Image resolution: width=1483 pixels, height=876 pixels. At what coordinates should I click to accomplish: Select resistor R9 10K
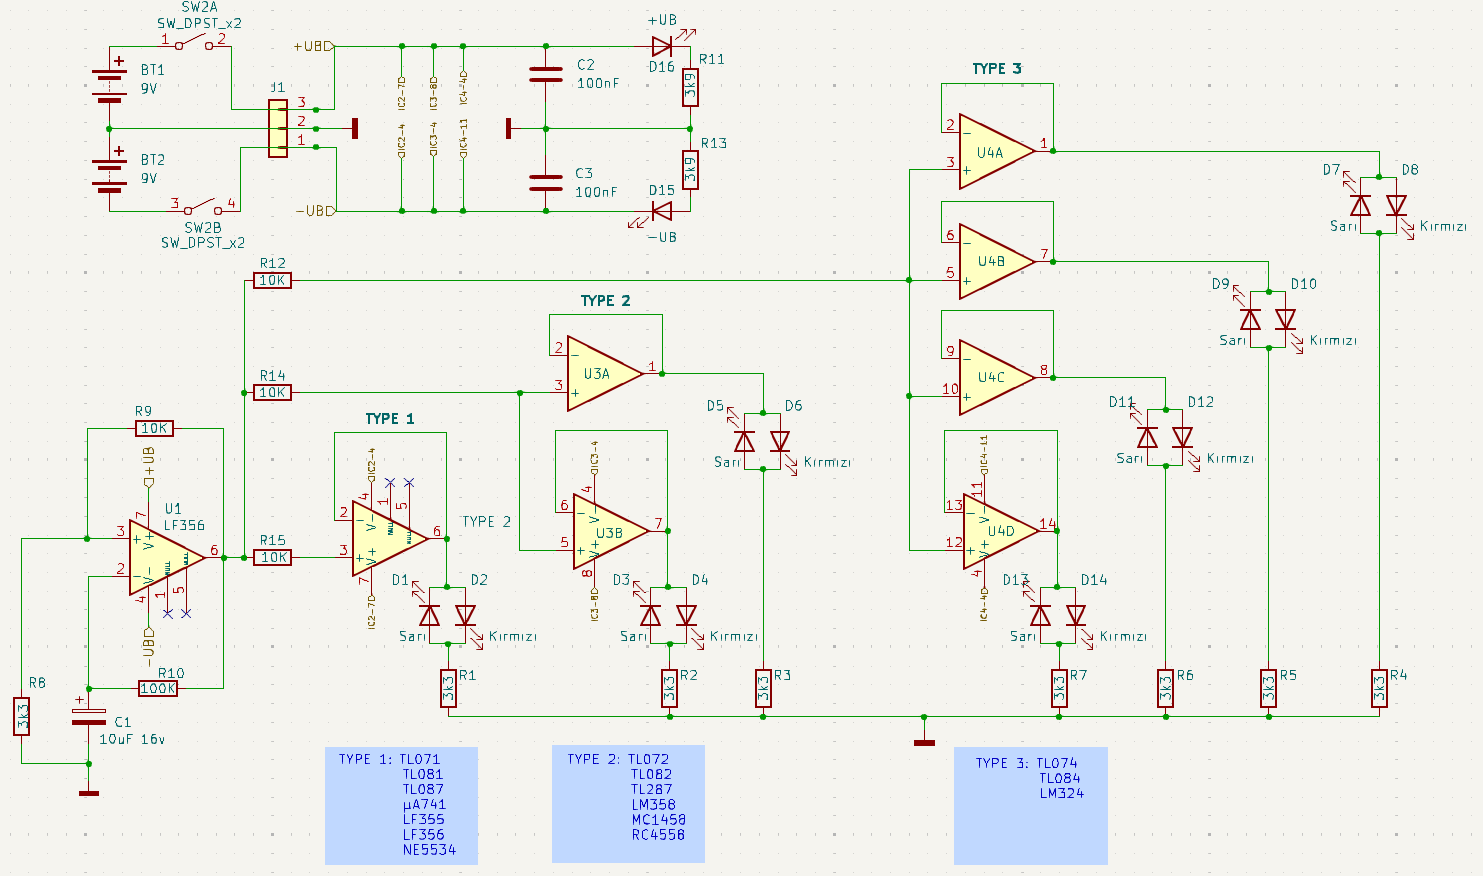point(154,428)
